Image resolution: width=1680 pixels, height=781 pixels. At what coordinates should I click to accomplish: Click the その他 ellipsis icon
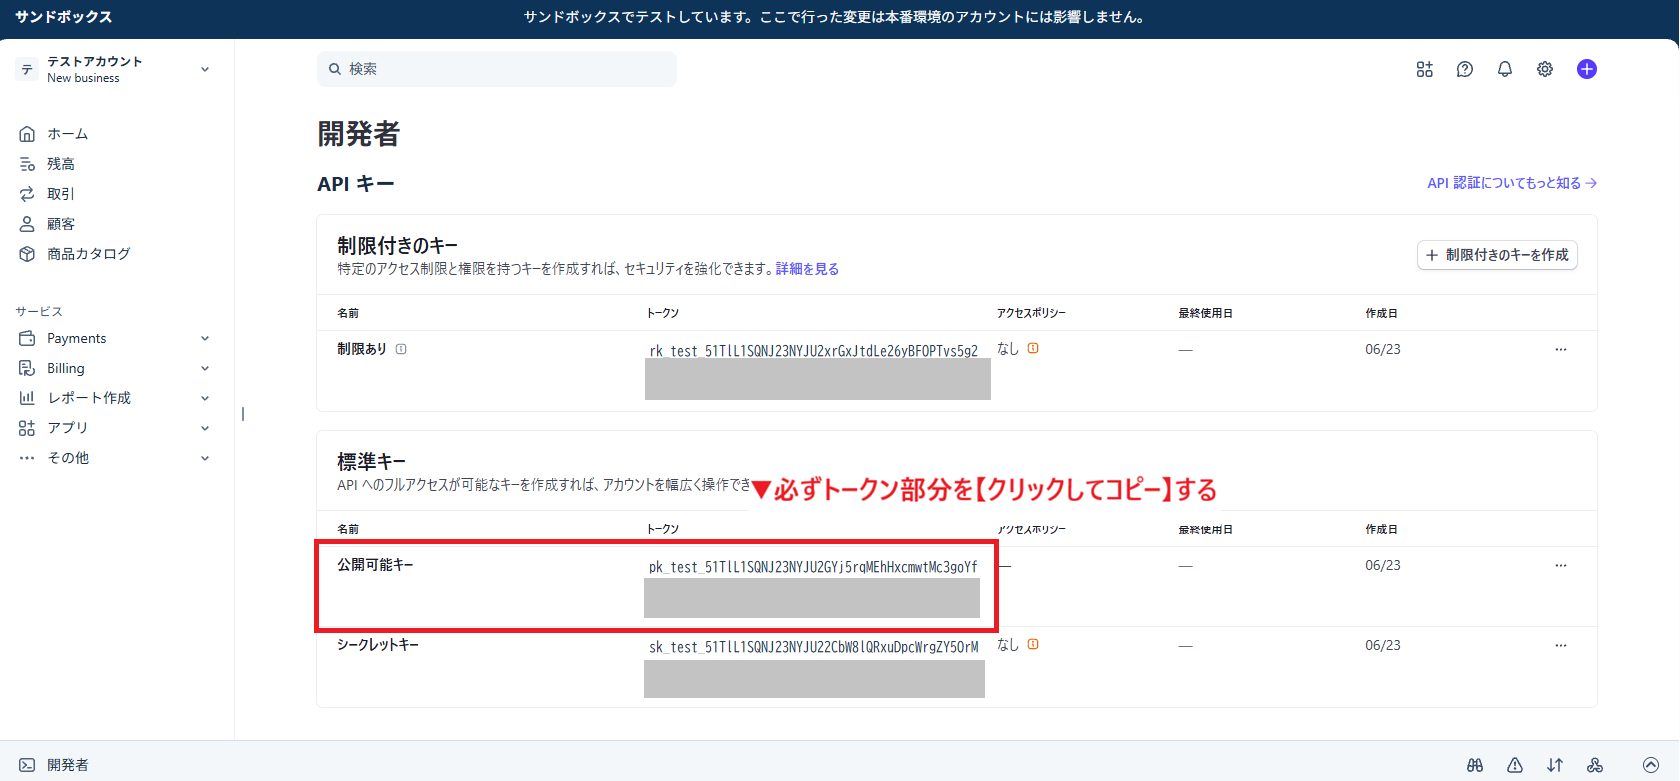[x=27, y=458]
